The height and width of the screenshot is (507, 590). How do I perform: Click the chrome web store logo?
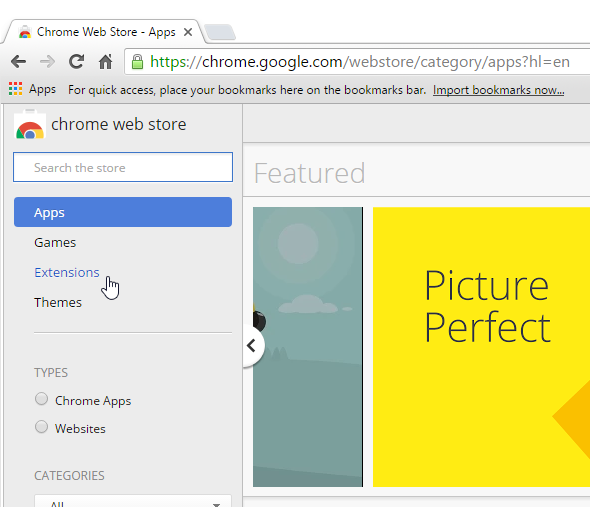point(30,125)
